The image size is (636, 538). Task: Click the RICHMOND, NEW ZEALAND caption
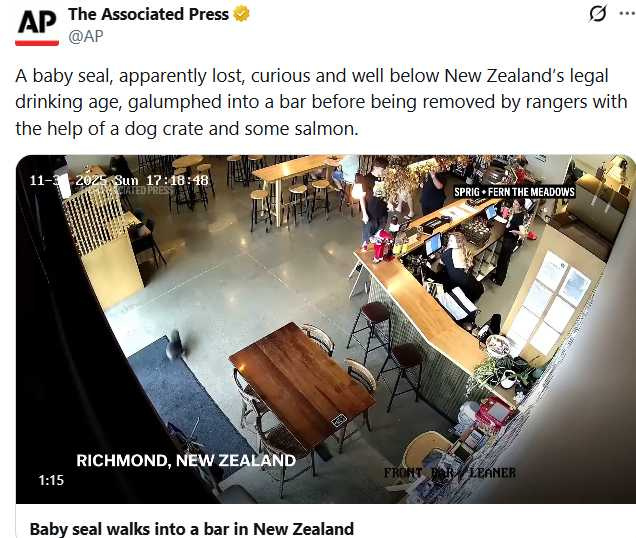(x=186, y=461)
